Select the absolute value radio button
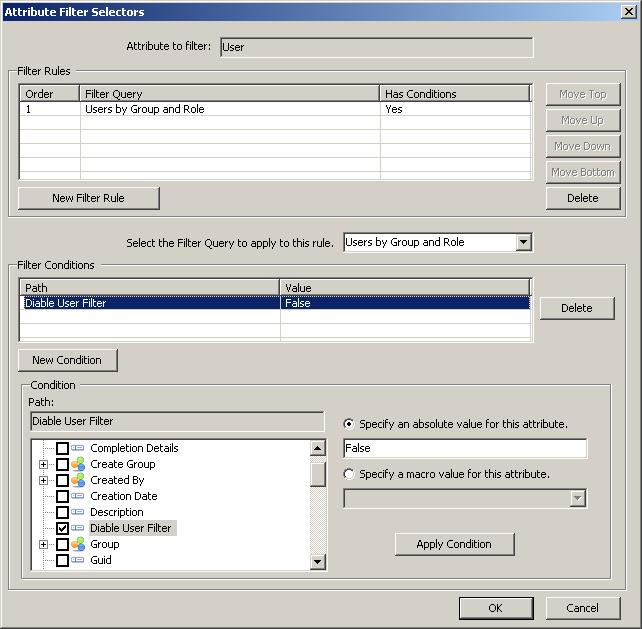This screenshot has width=642, height=629. click(349, 424)
